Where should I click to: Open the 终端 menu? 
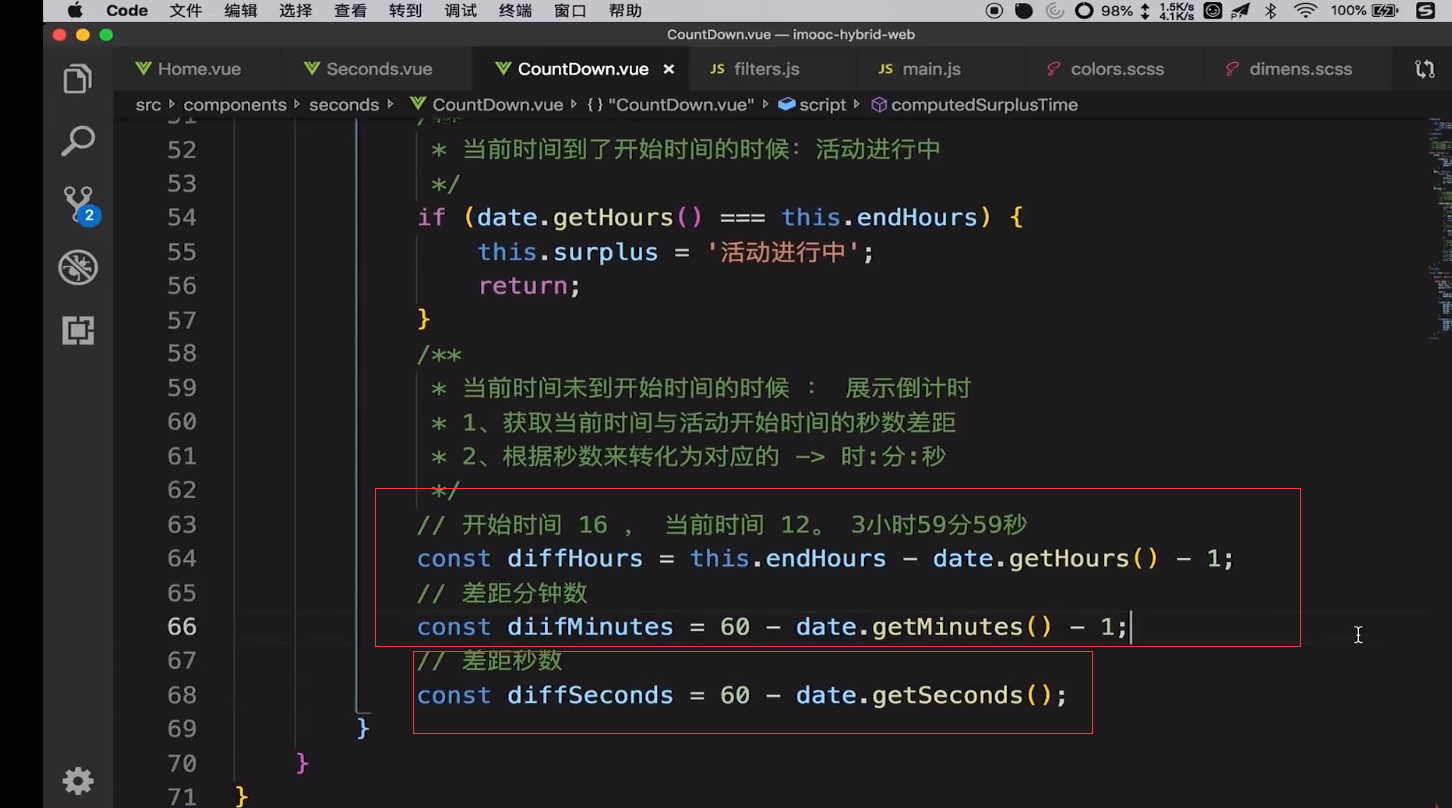[x=515, y=11]
